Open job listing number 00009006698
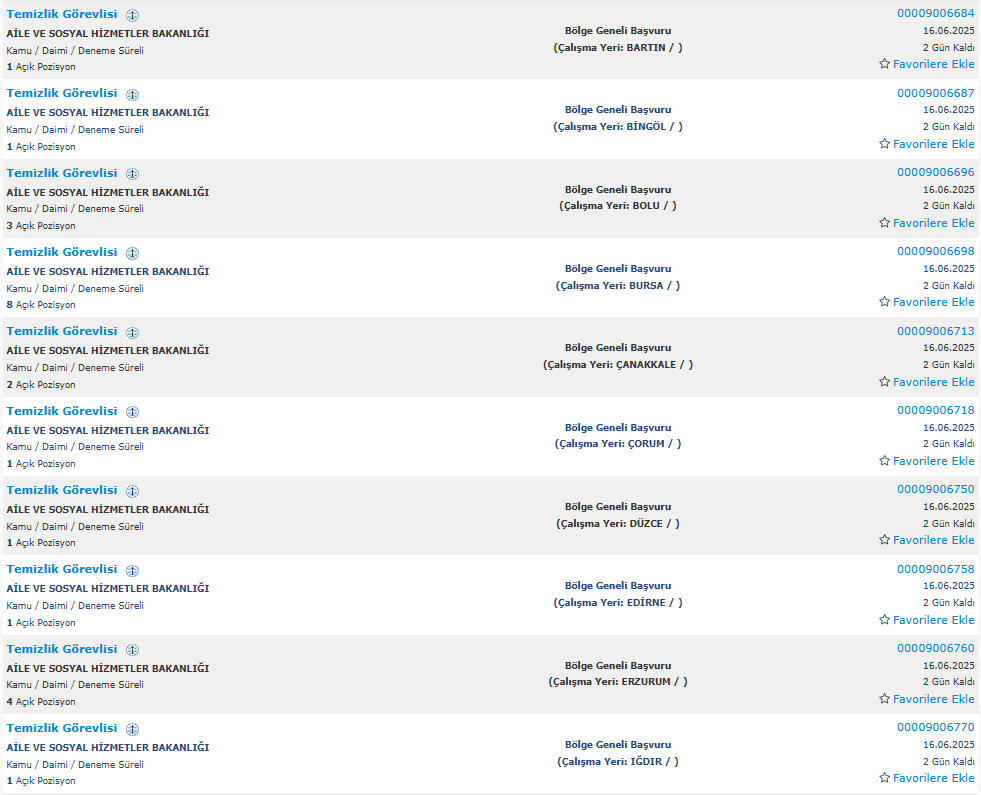Screen dimensions: 981x795 click(935, 251)
